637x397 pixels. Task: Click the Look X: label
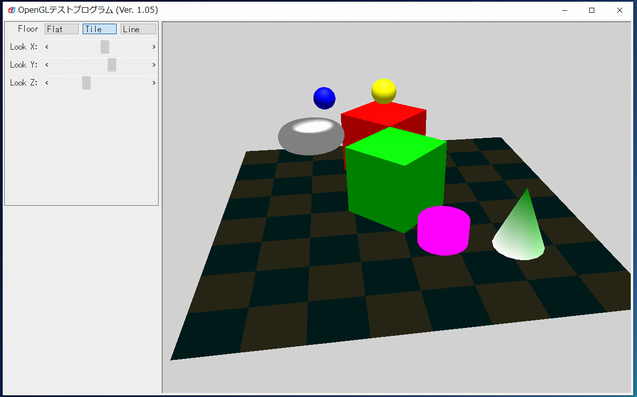pos(24,47)
